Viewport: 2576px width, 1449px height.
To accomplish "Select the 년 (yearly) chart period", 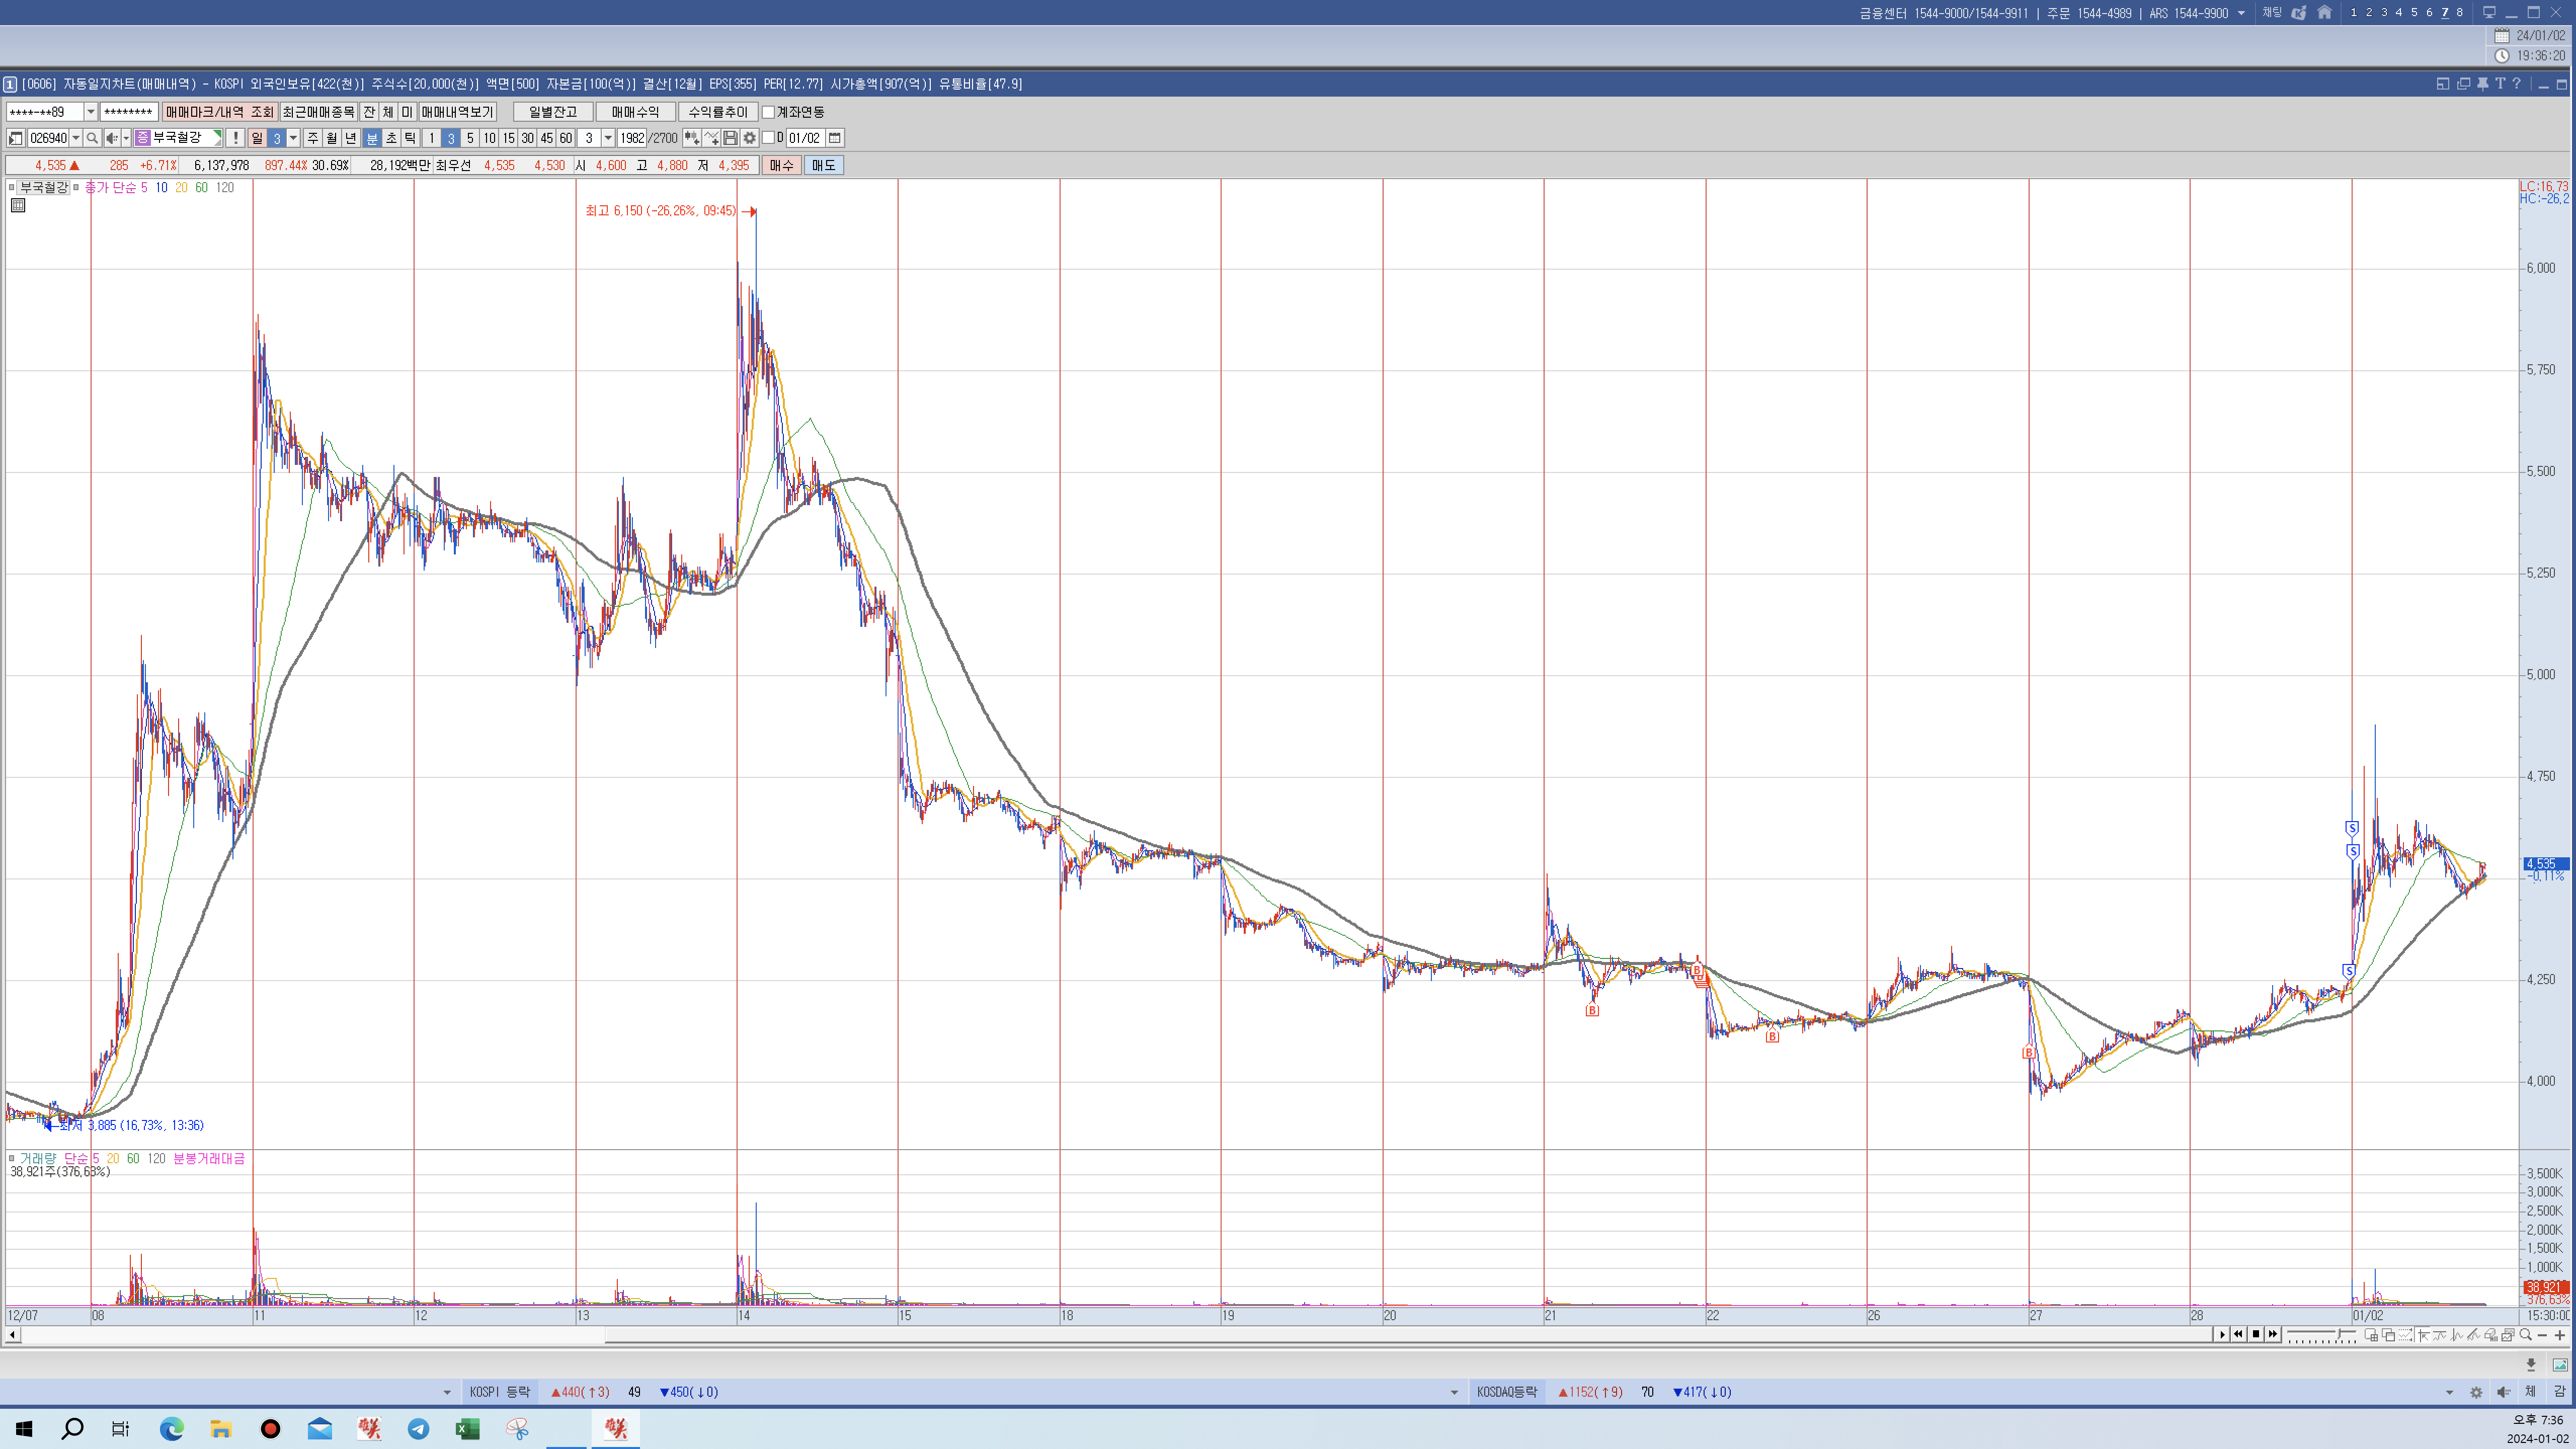I will point(350,138).
